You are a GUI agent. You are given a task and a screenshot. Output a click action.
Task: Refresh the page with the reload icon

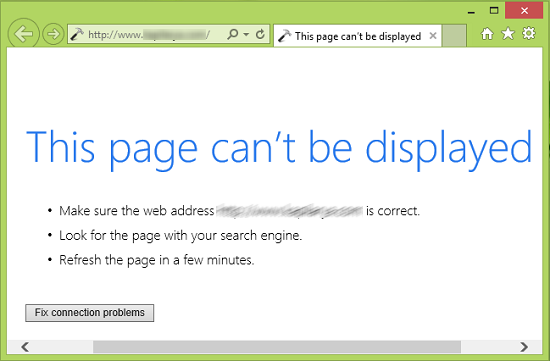pyautogui.click(x=260, y=34)
